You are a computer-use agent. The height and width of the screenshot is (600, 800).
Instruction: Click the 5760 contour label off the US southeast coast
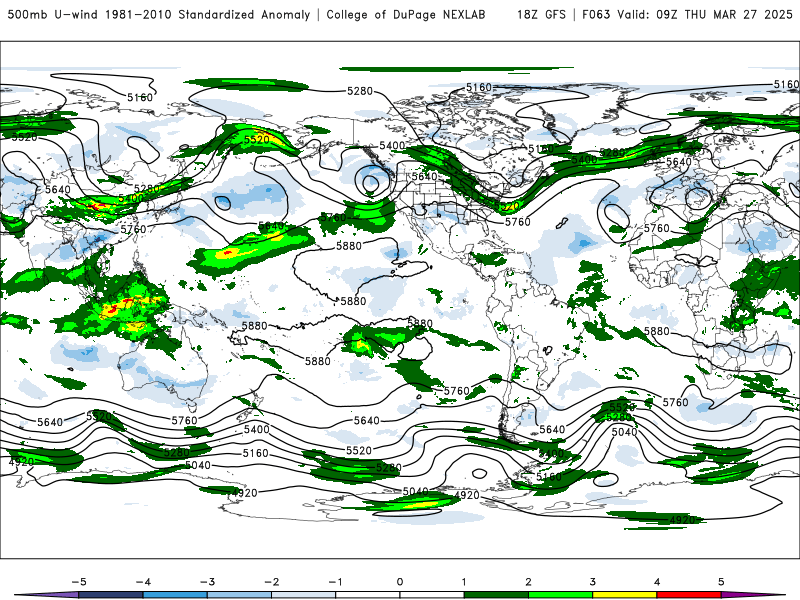(517, 222)
